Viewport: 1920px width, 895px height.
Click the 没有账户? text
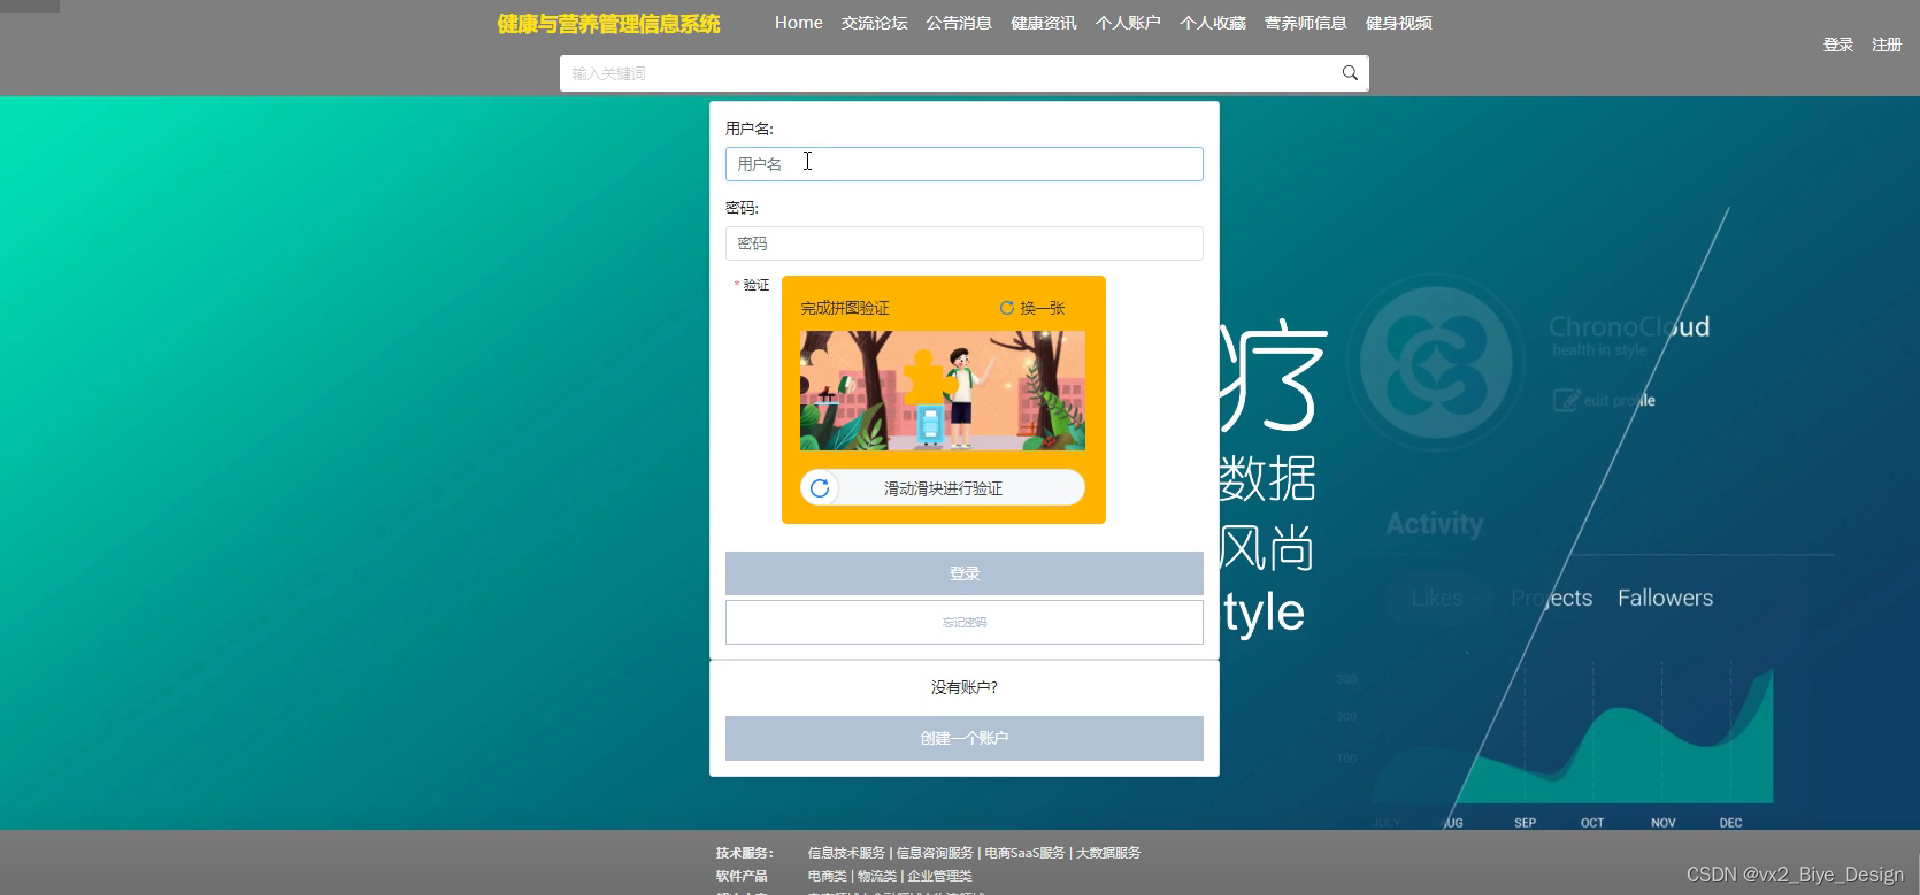(964, 687)
